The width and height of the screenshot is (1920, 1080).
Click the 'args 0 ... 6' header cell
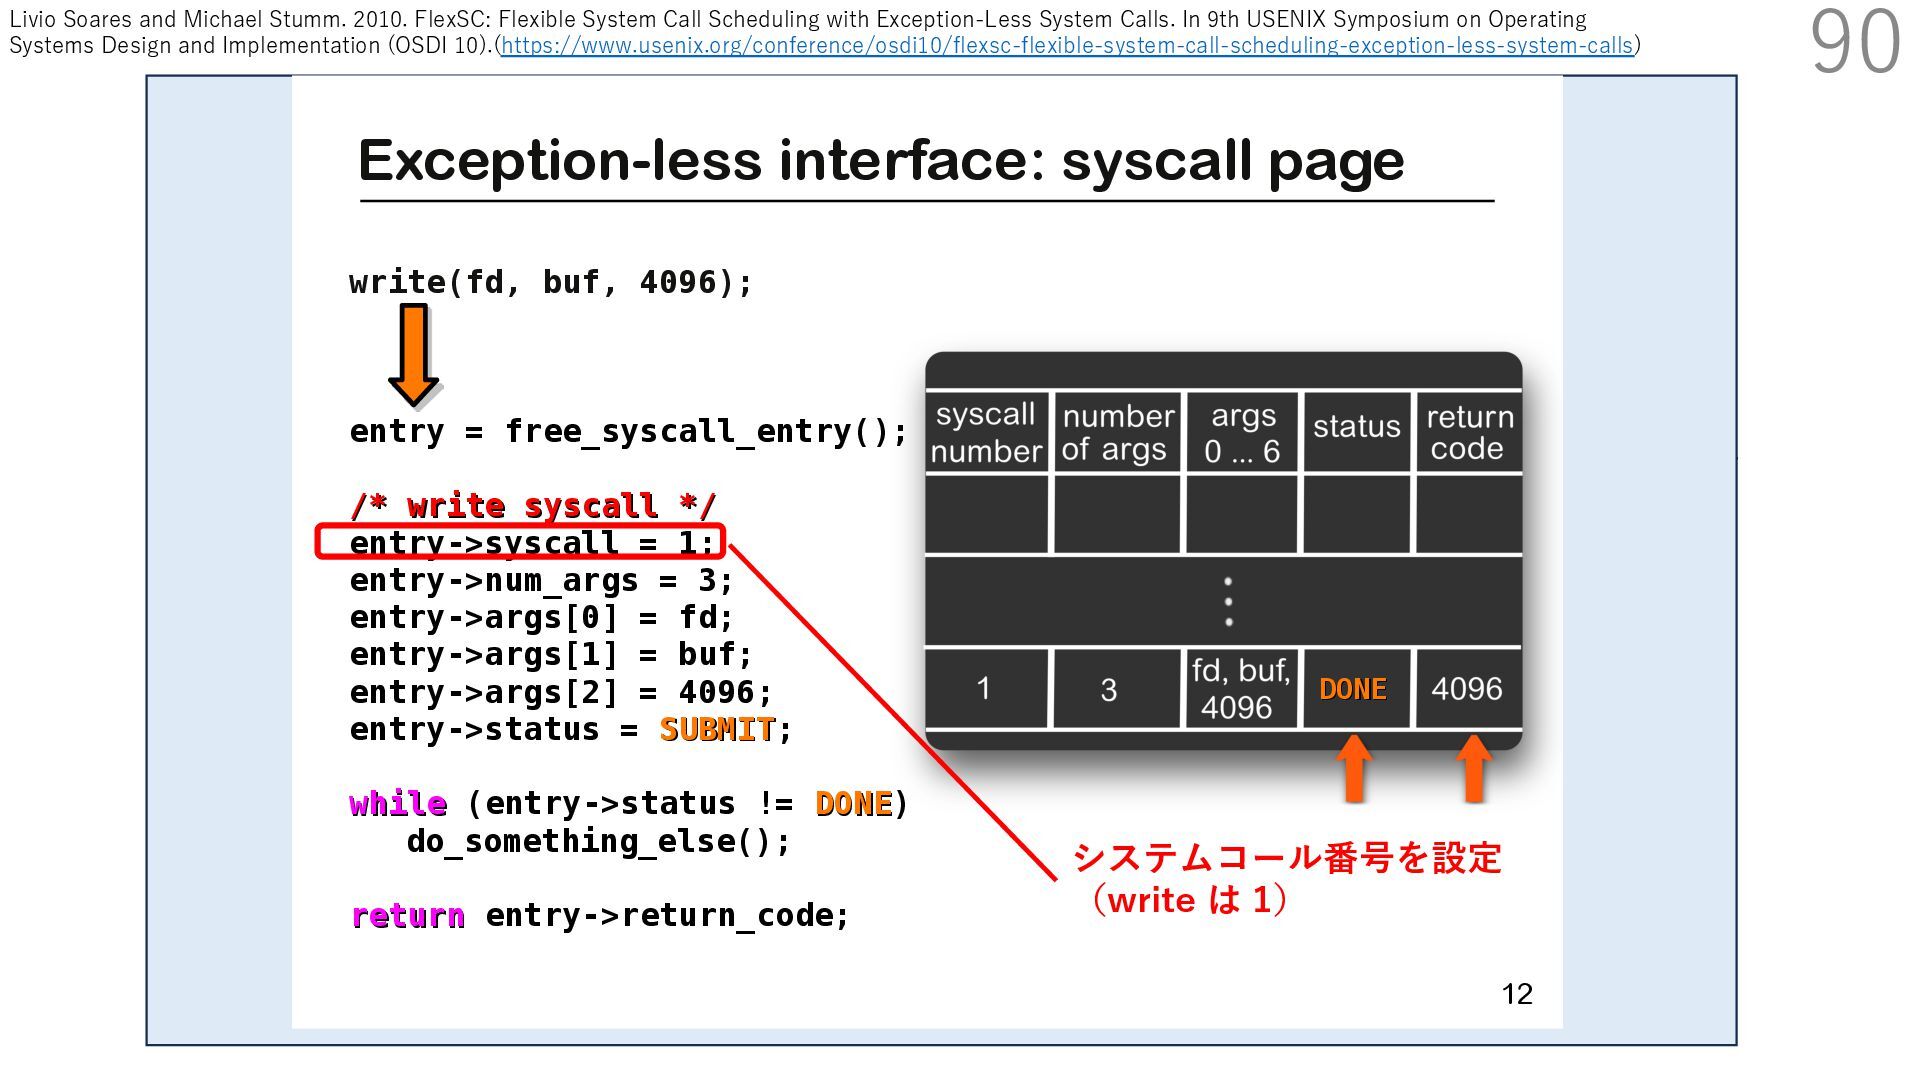1241,432
